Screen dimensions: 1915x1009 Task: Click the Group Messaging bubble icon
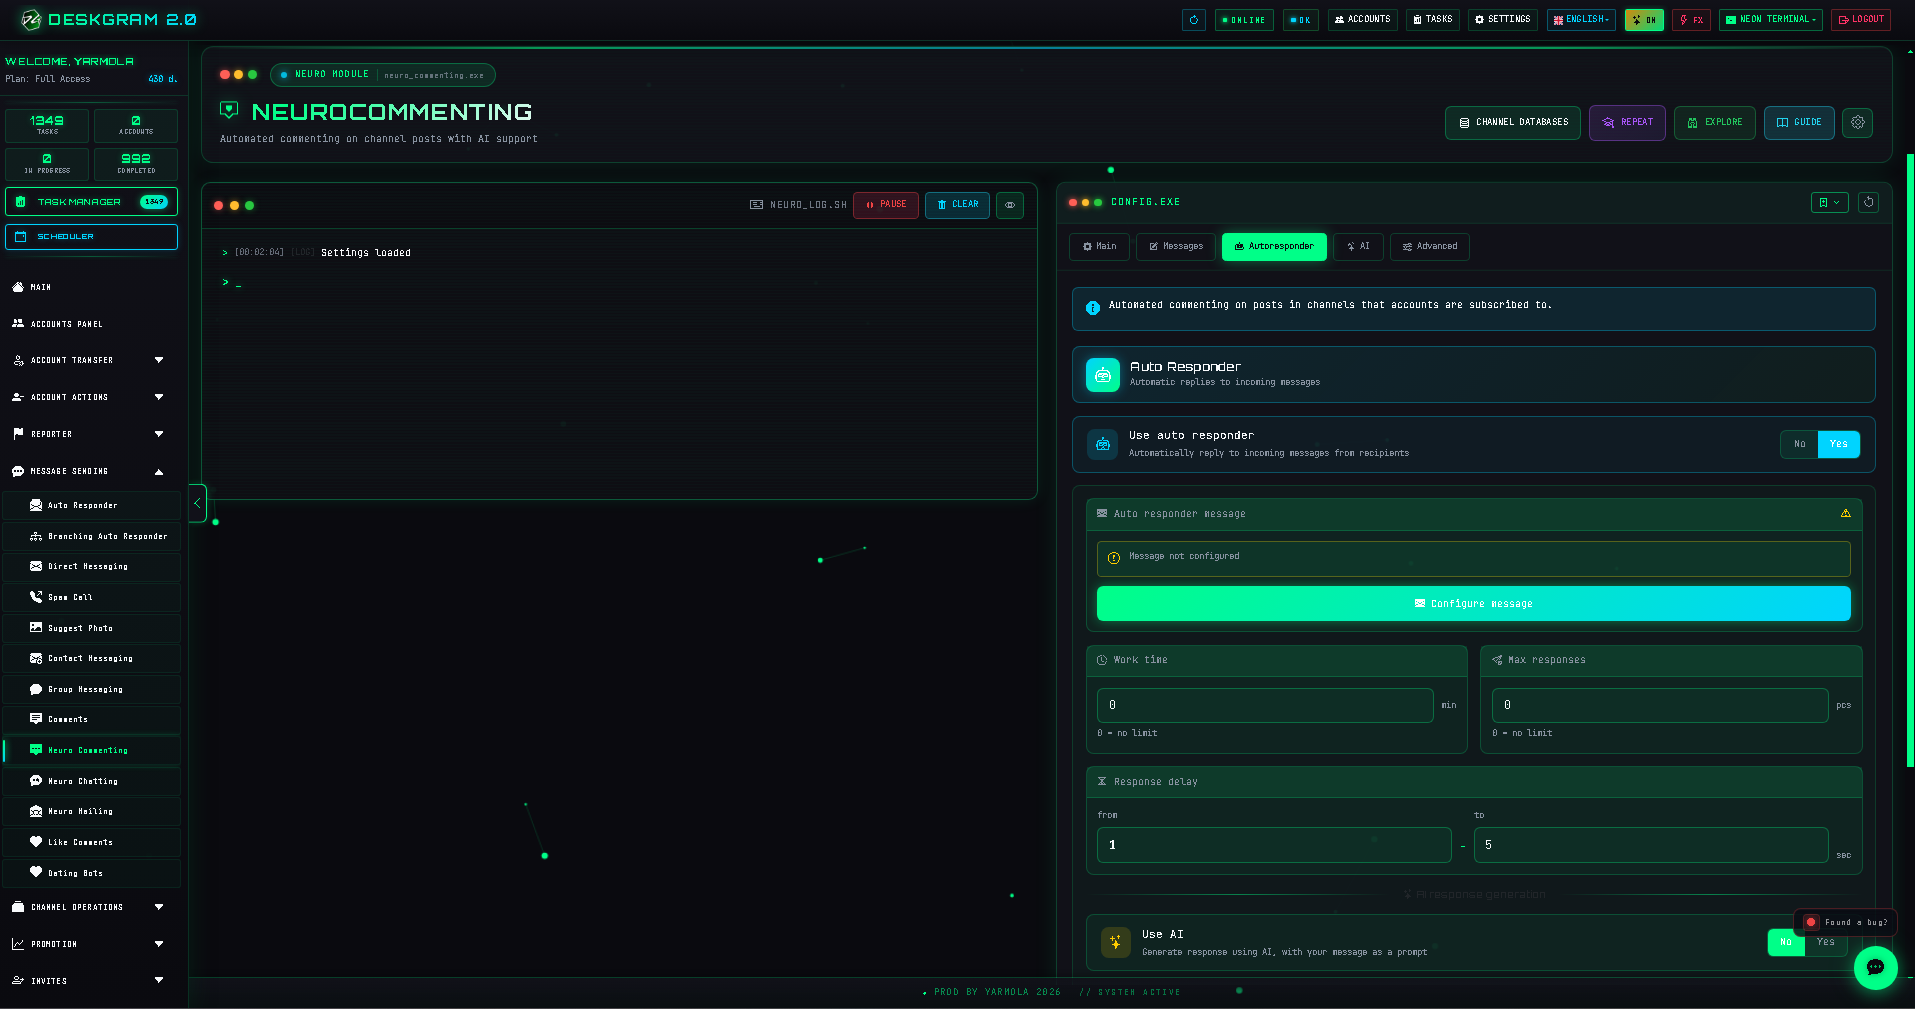click(36, 689)
